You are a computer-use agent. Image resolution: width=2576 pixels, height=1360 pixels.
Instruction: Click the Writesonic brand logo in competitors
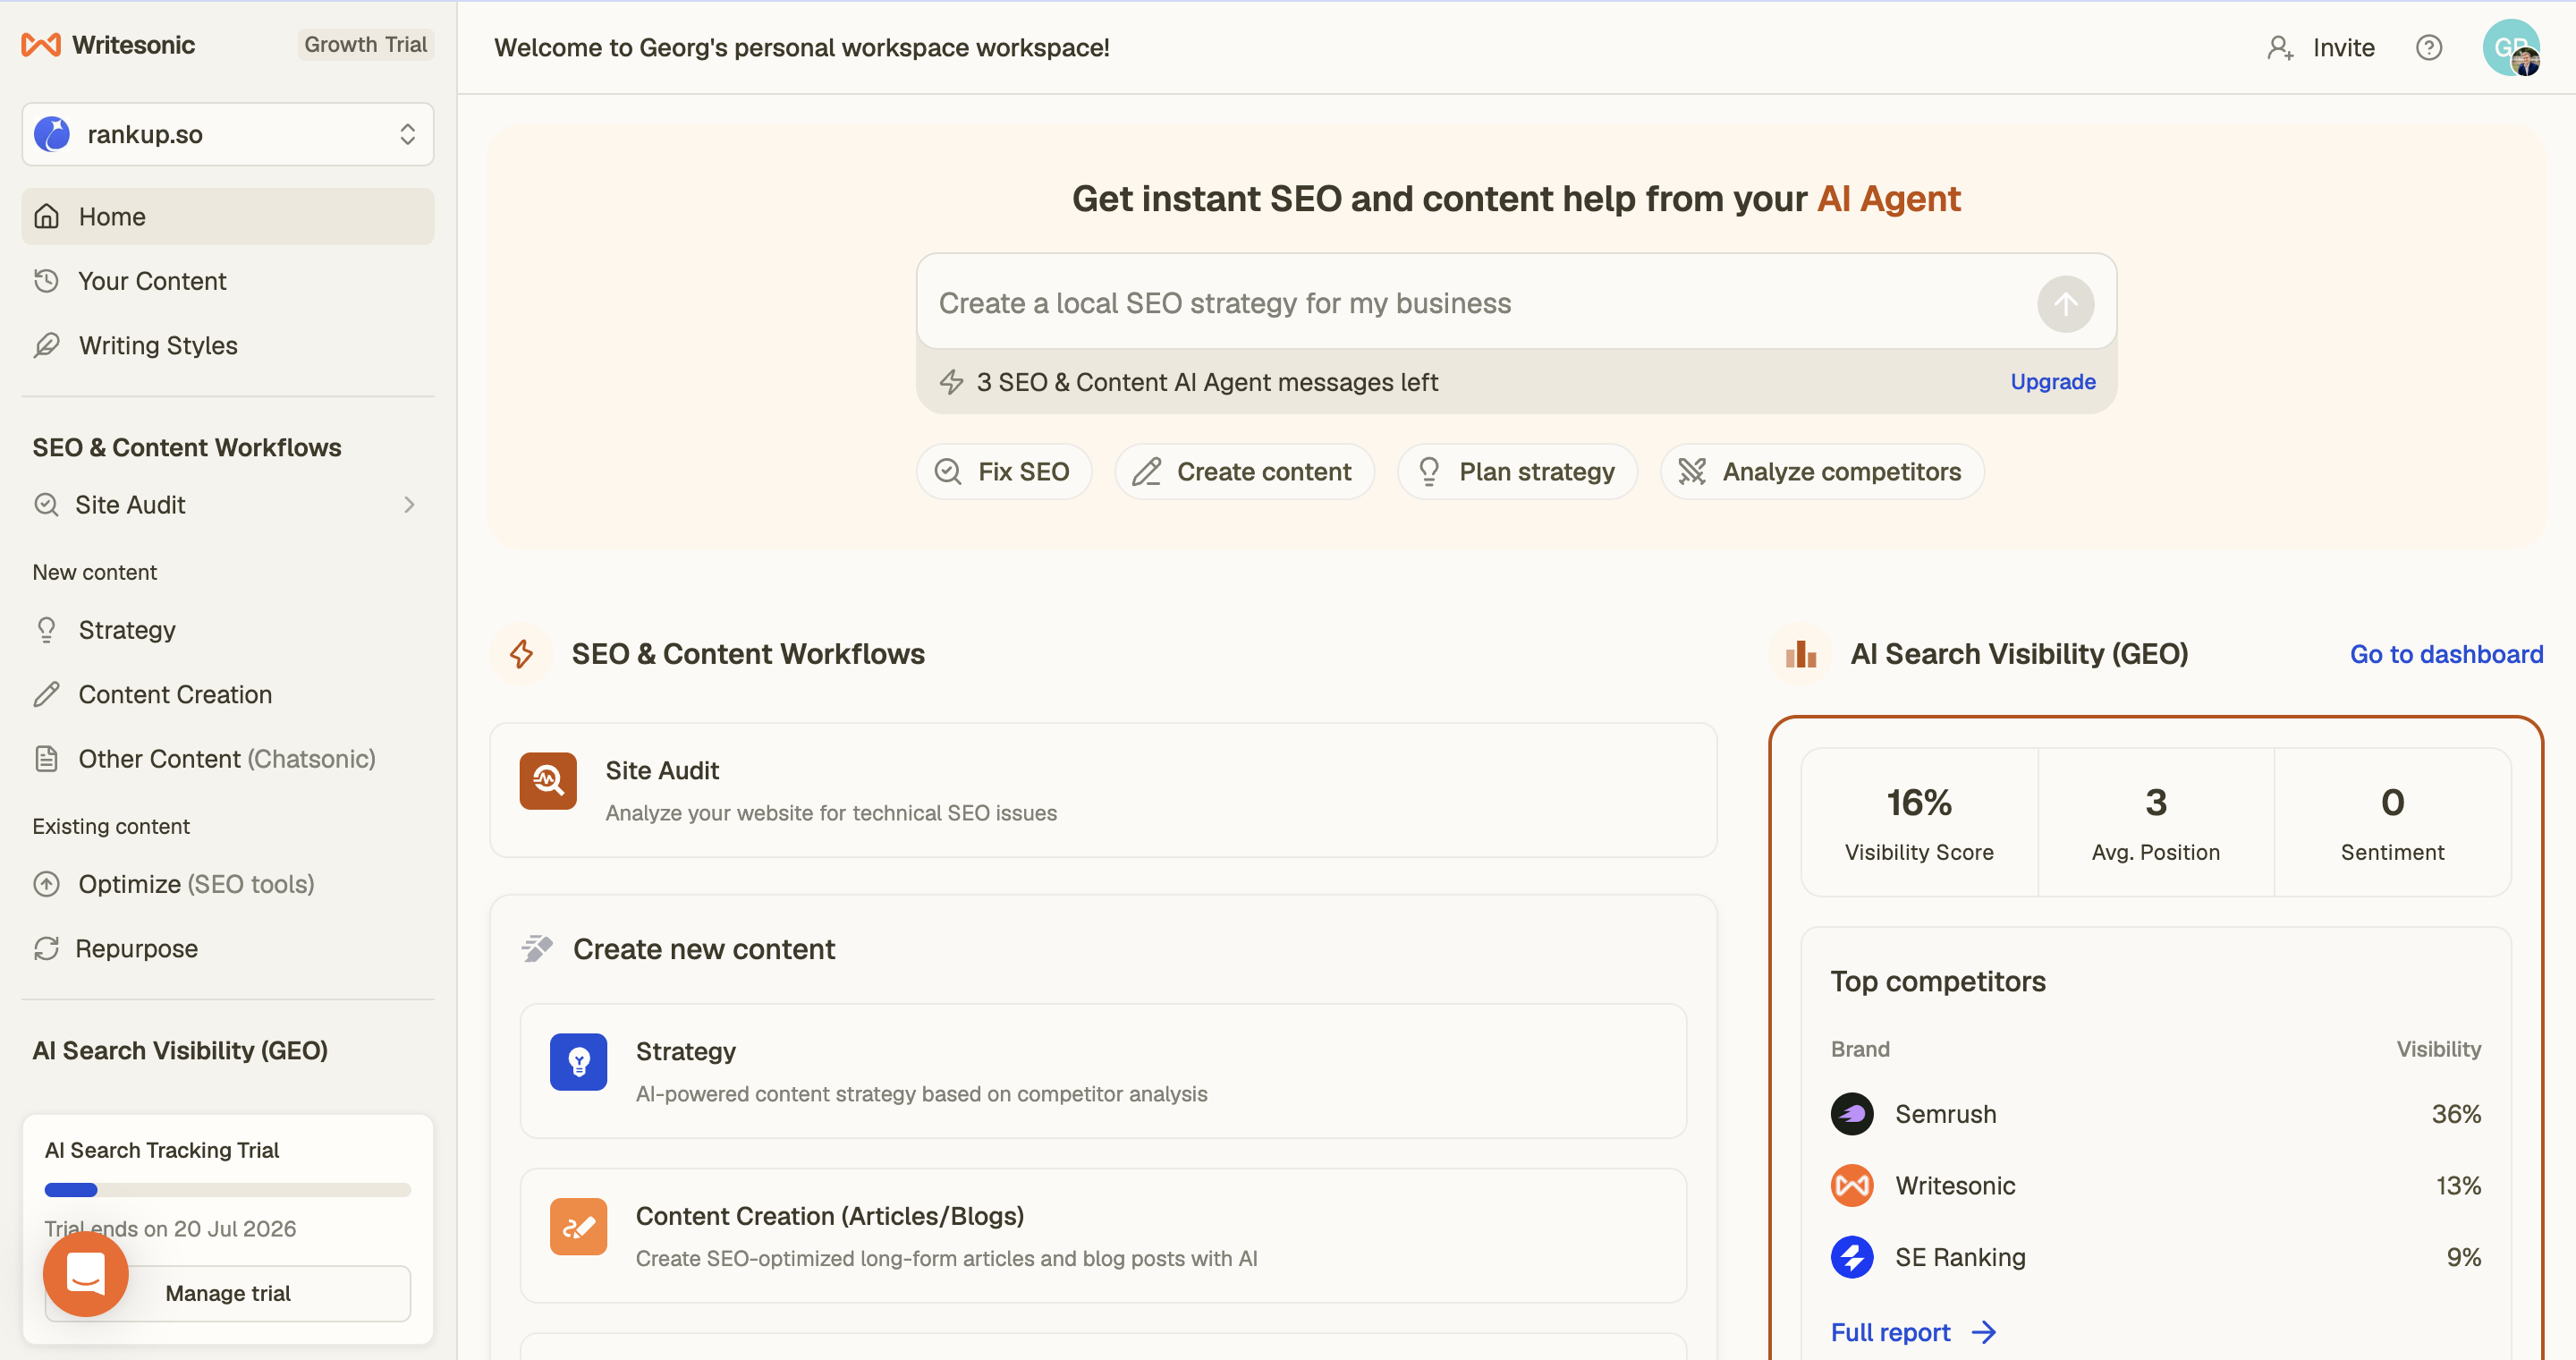click(1852, 1186)
